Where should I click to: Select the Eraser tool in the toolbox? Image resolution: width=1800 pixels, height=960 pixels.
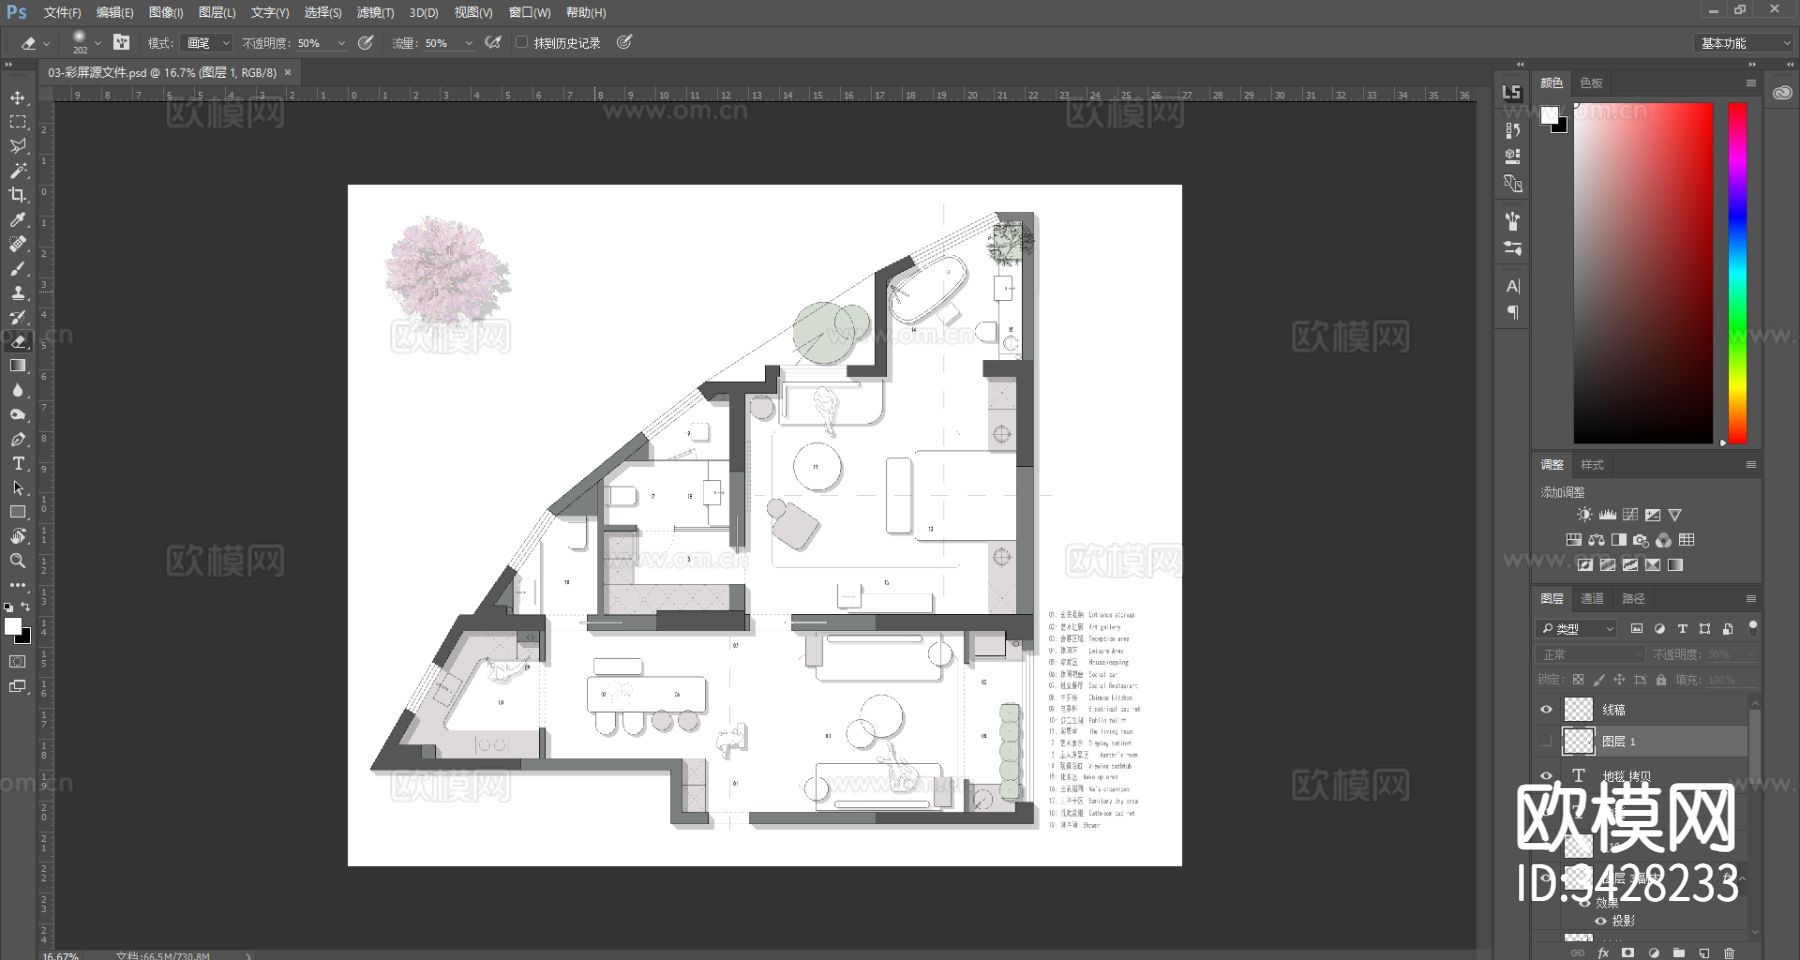[18, 341]
